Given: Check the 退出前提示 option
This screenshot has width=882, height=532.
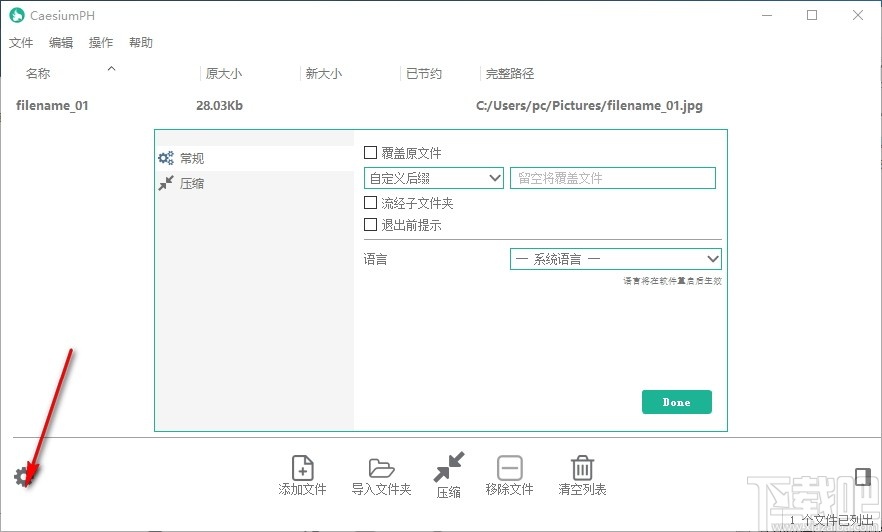Looking at the screenshot, I should coord(370,224).
